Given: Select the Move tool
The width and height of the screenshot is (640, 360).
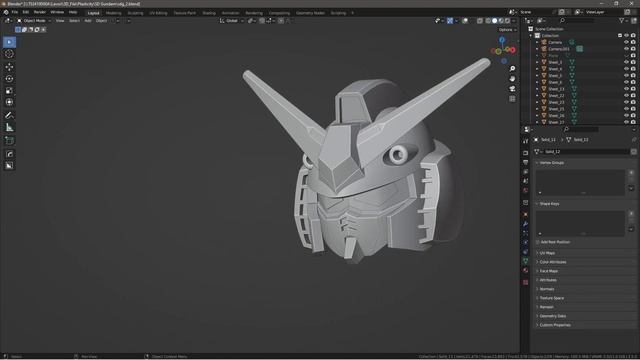Looking at the screenshot, I should 9,67.
